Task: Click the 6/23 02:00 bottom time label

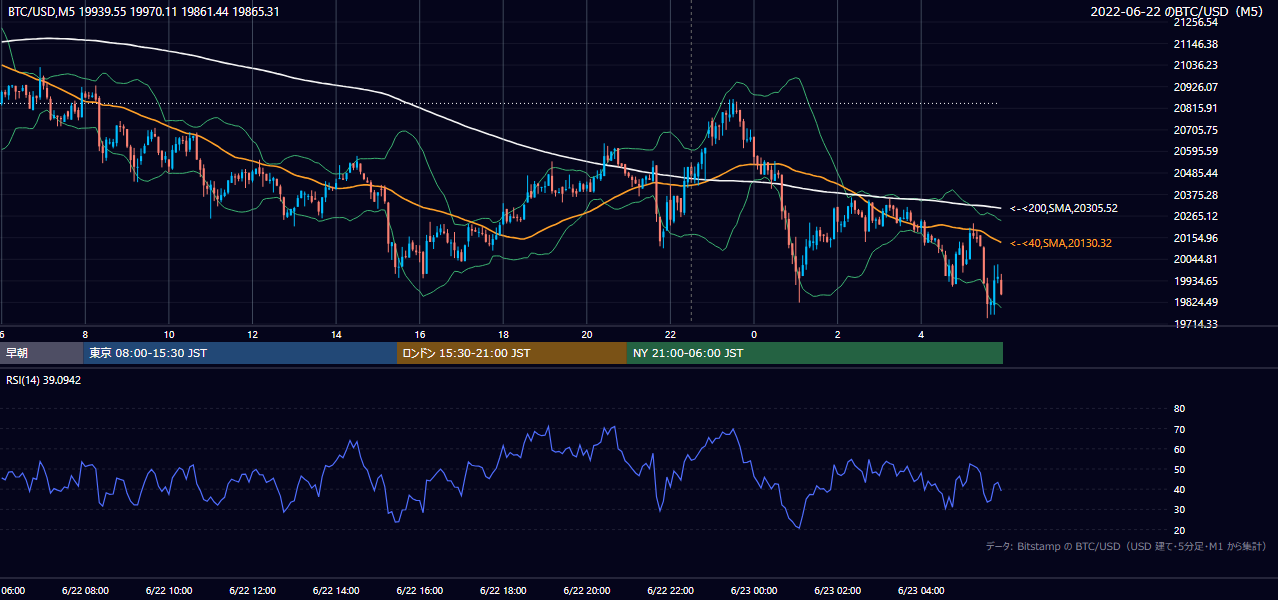Action: (x=838, y=590)
